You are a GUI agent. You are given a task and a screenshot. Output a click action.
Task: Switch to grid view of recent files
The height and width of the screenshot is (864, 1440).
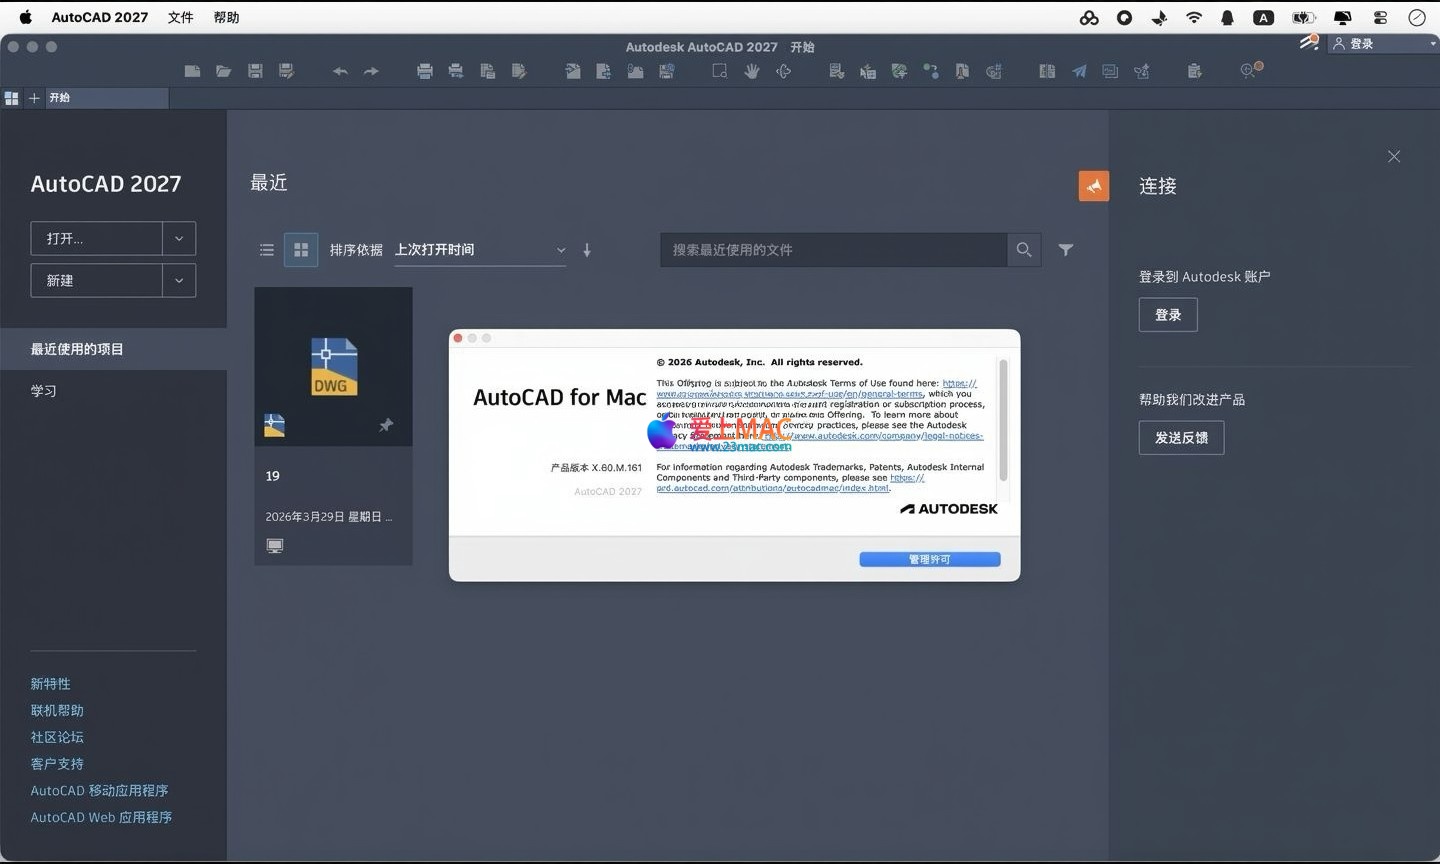pos(301,250)
